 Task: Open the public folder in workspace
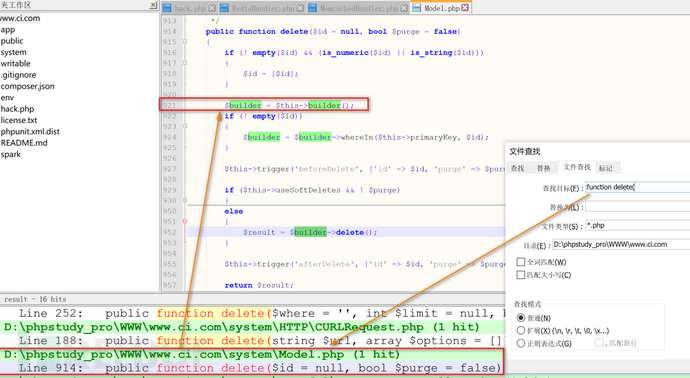[12, 41]
